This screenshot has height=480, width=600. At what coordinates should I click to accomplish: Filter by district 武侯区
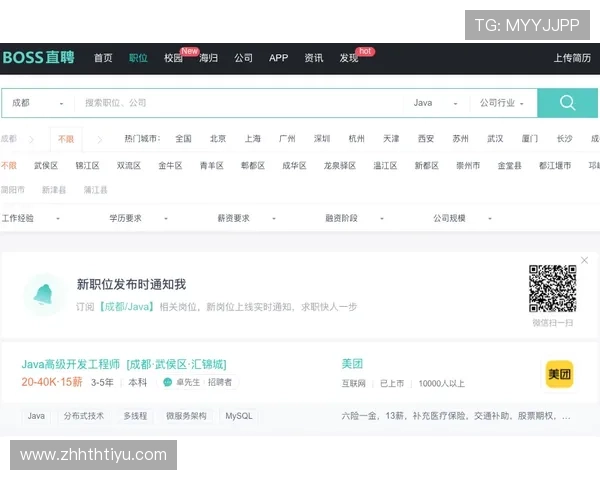coord(46,166)
